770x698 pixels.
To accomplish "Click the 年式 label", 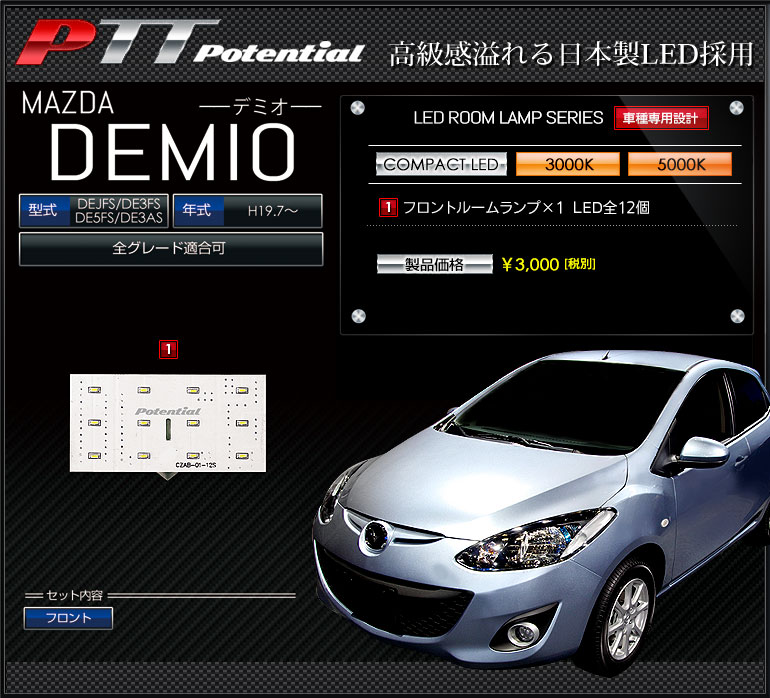I will 196,211.
